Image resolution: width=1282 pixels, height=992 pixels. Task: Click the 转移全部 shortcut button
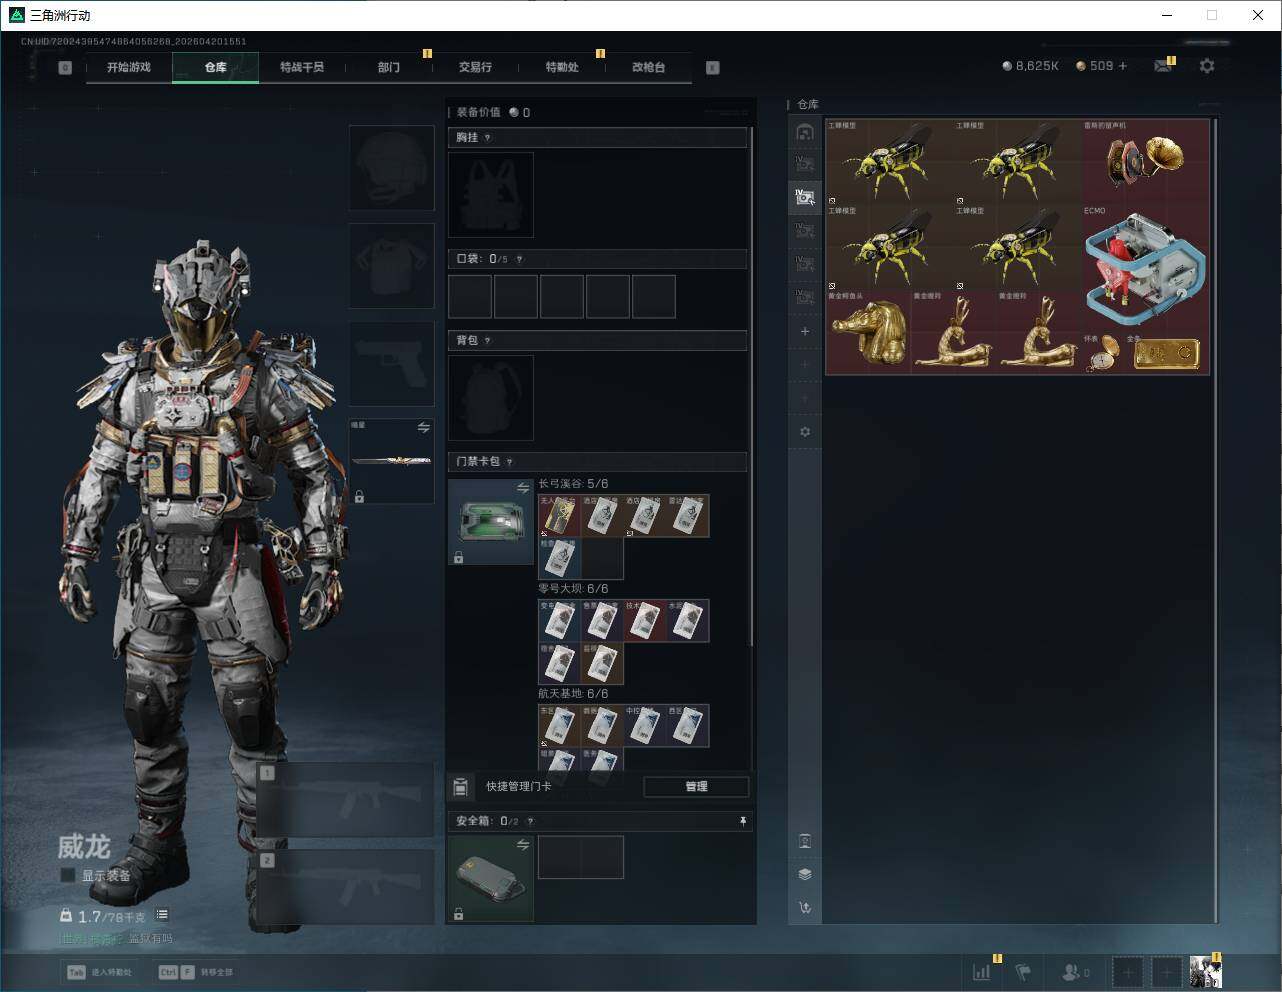pos(196,972)
